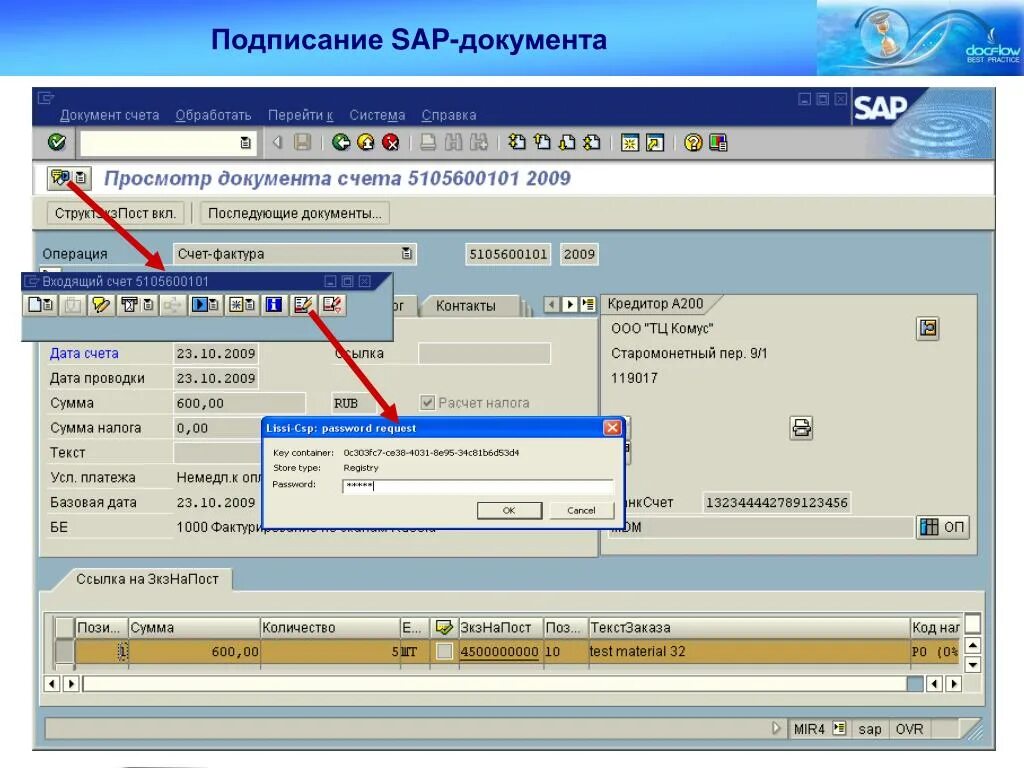Image resolution: width=1024 pixels, height=768 pixels.
Task: Click the Sign document icon
Action: 302,304
